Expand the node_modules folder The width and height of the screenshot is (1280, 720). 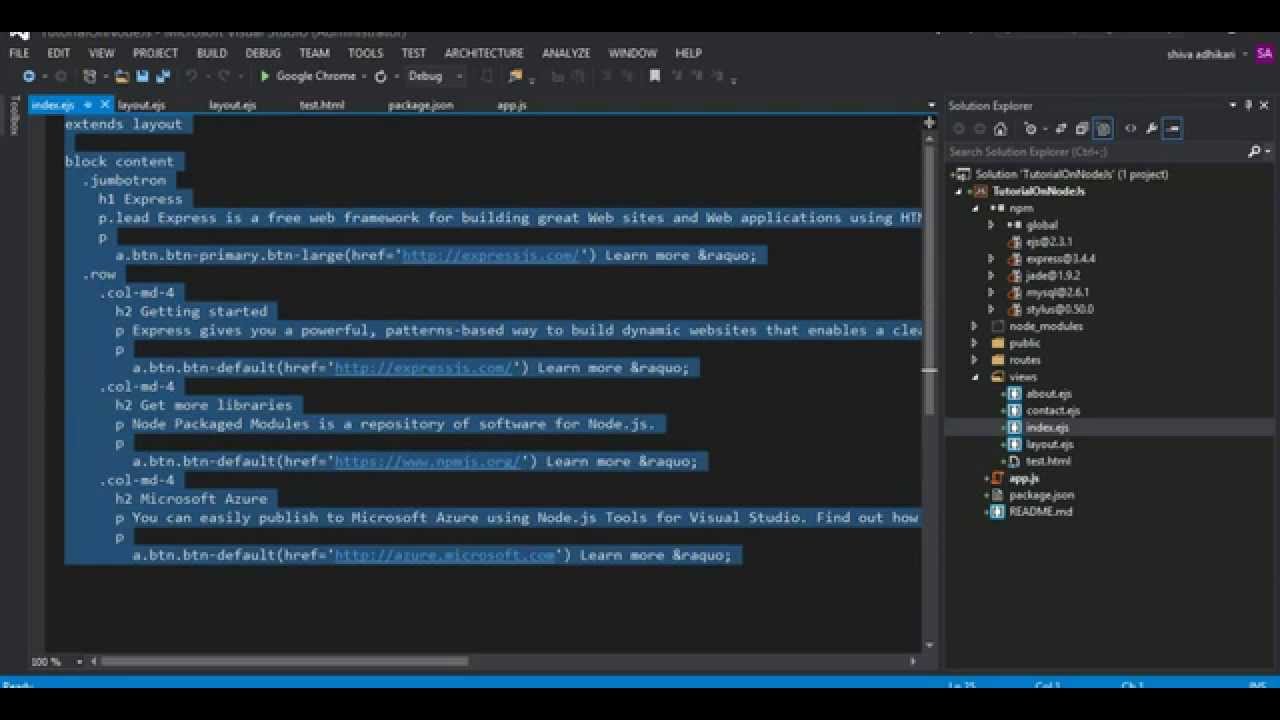point(975,326)
